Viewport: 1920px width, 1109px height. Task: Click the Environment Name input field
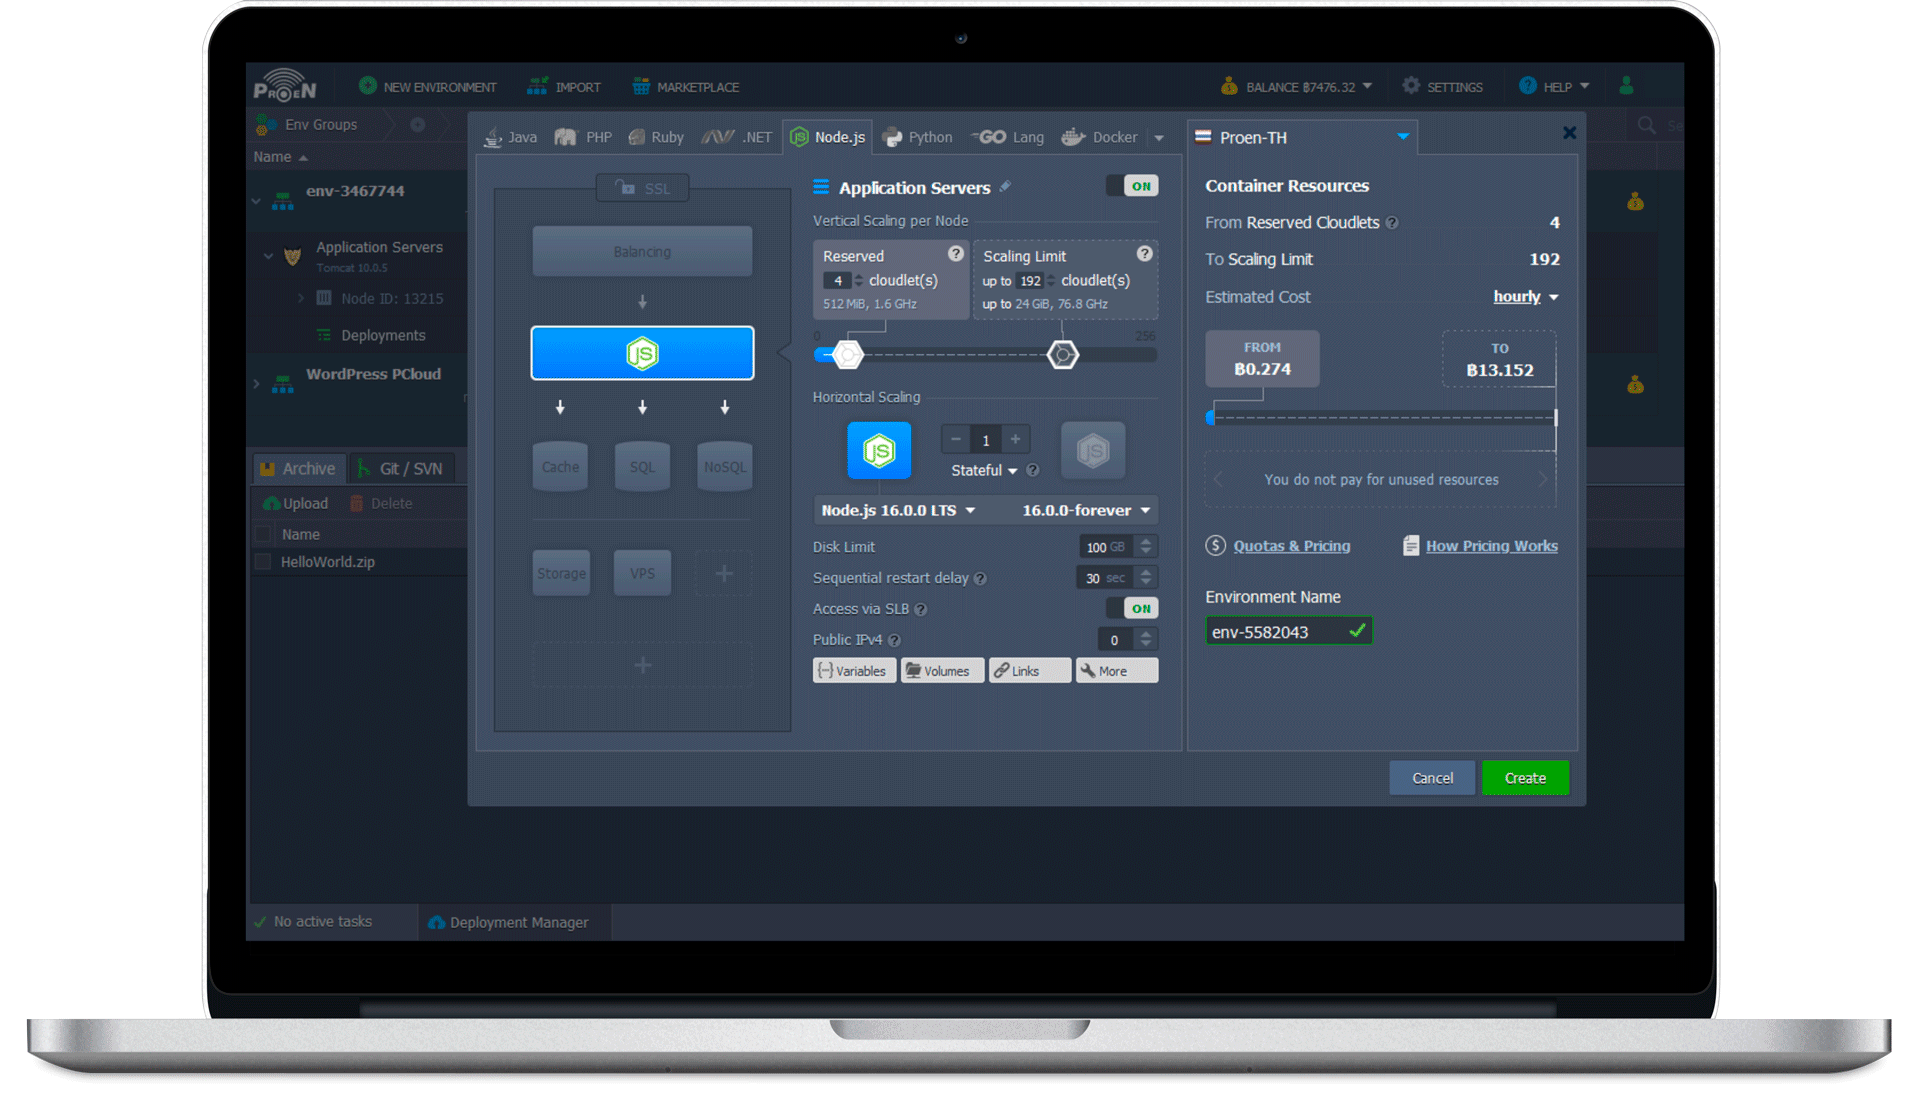click(x=1288, y=632)
